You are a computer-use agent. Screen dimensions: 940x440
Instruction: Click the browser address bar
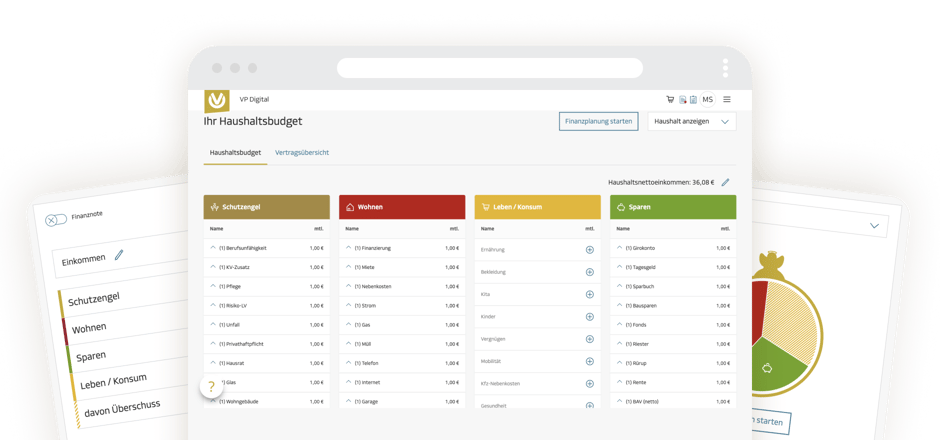(490, 68)
